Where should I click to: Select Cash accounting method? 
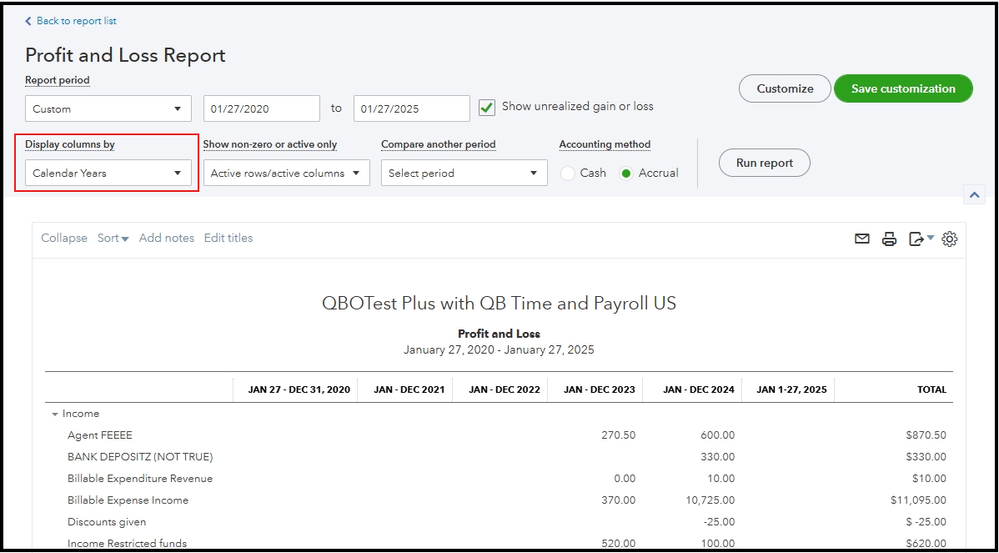click(568, 173)
